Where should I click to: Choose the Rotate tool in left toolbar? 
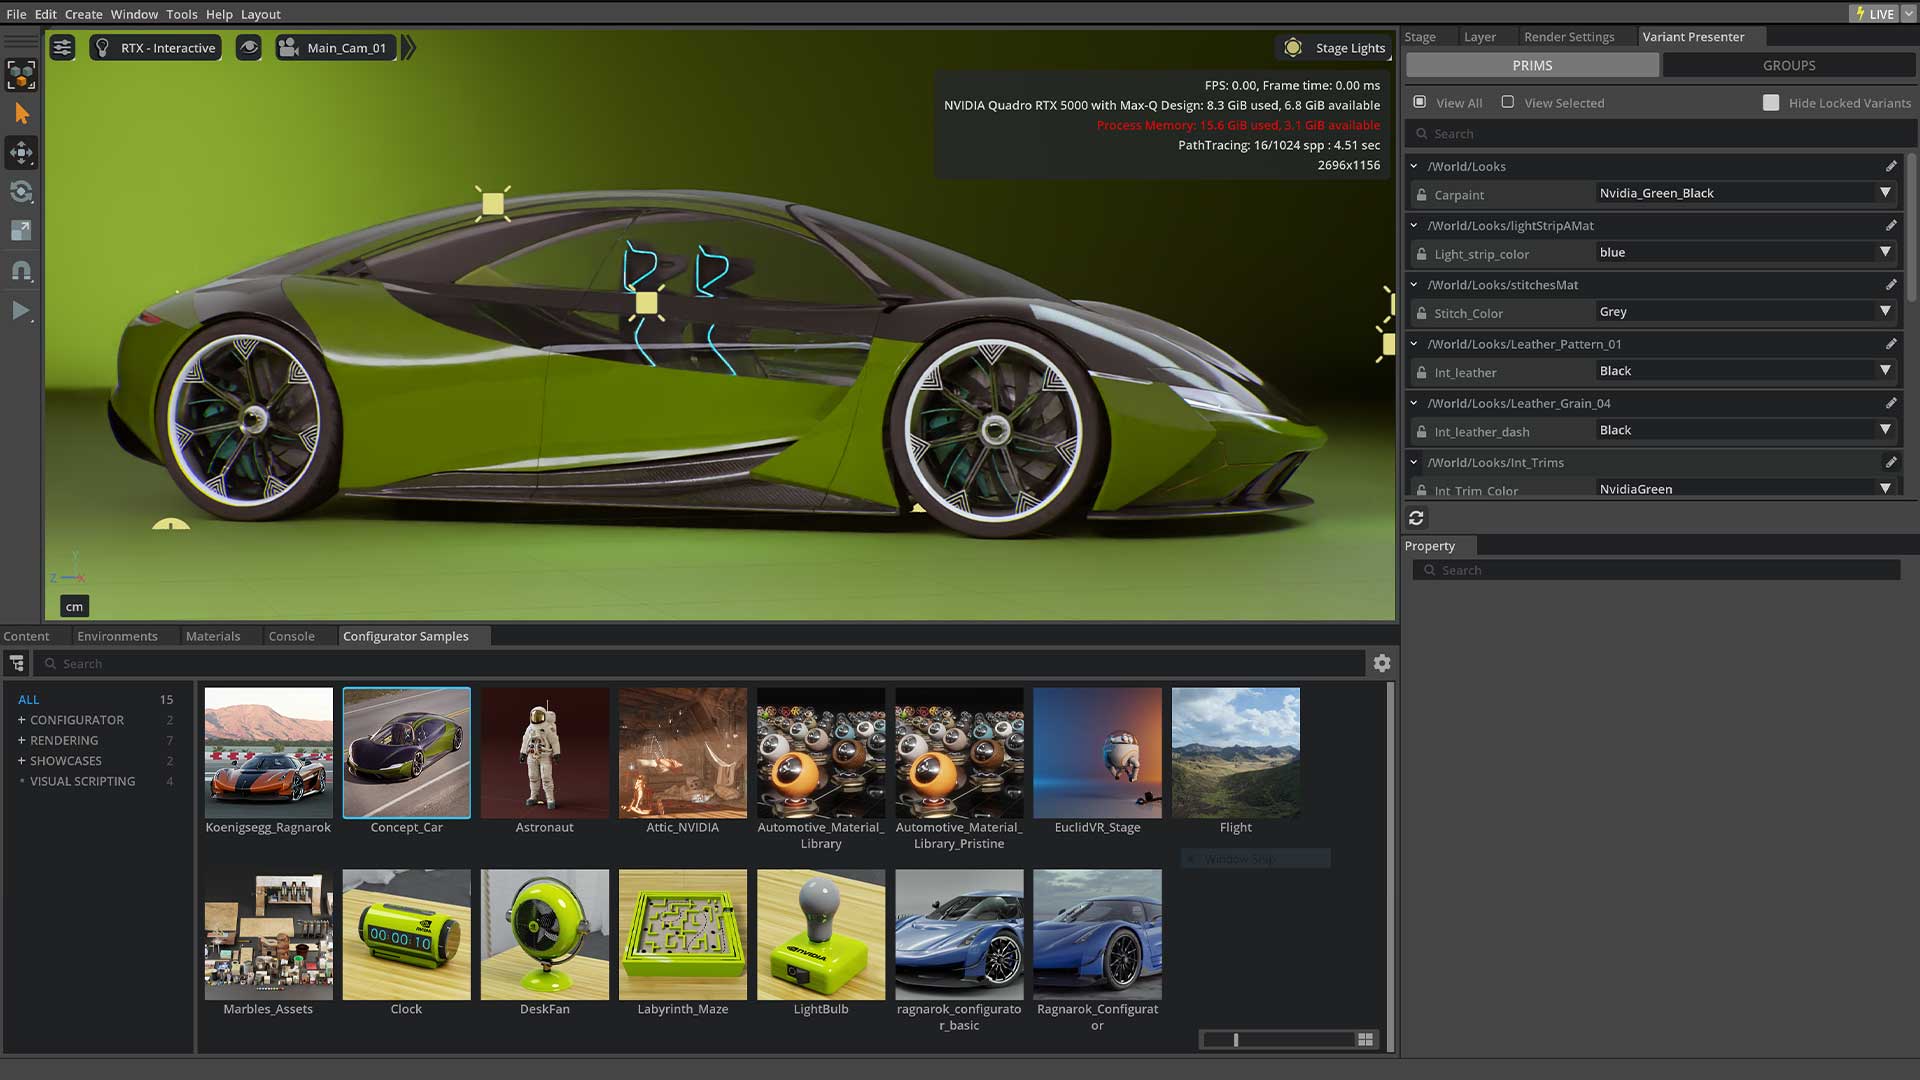(21, 192)
